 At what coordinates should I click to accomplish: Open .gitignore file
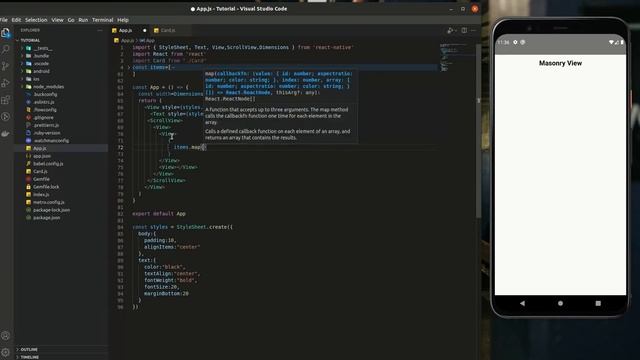[43, 118]
